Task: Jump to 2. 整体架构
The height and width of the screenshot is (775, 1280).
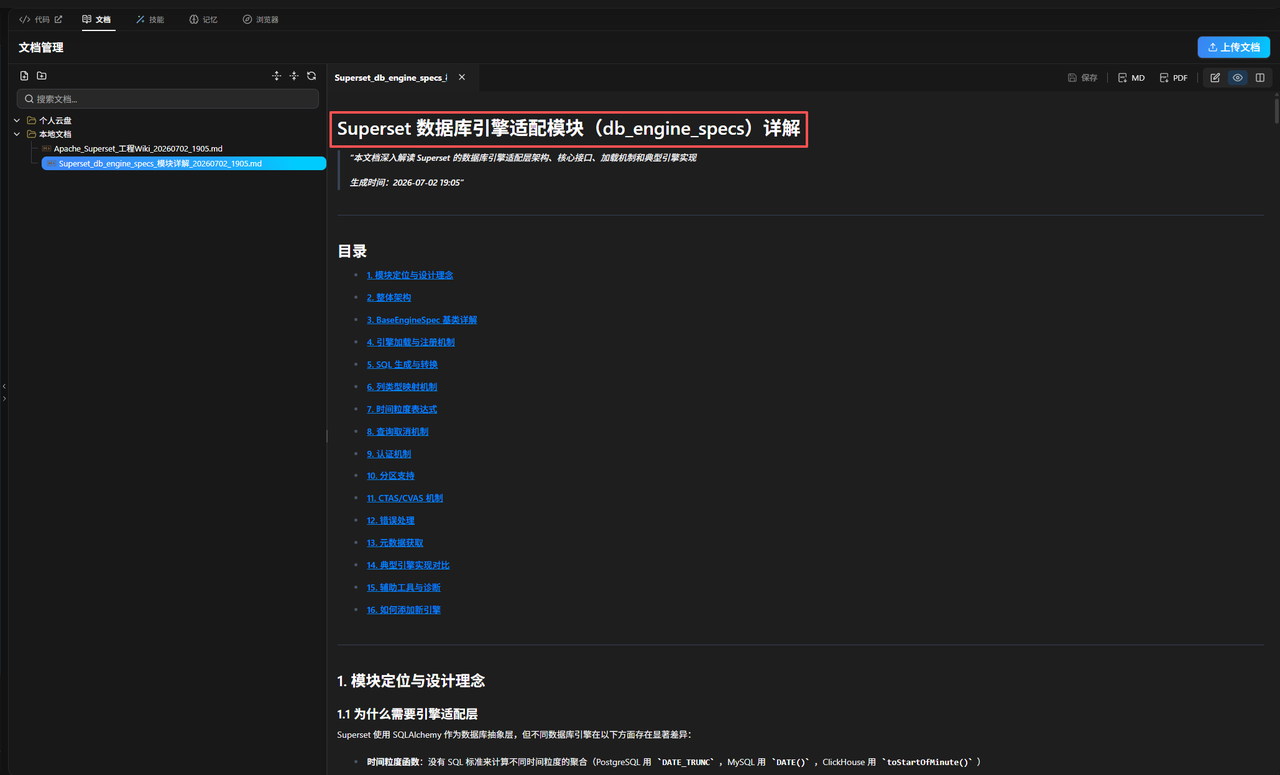Action: coord(389,298)
